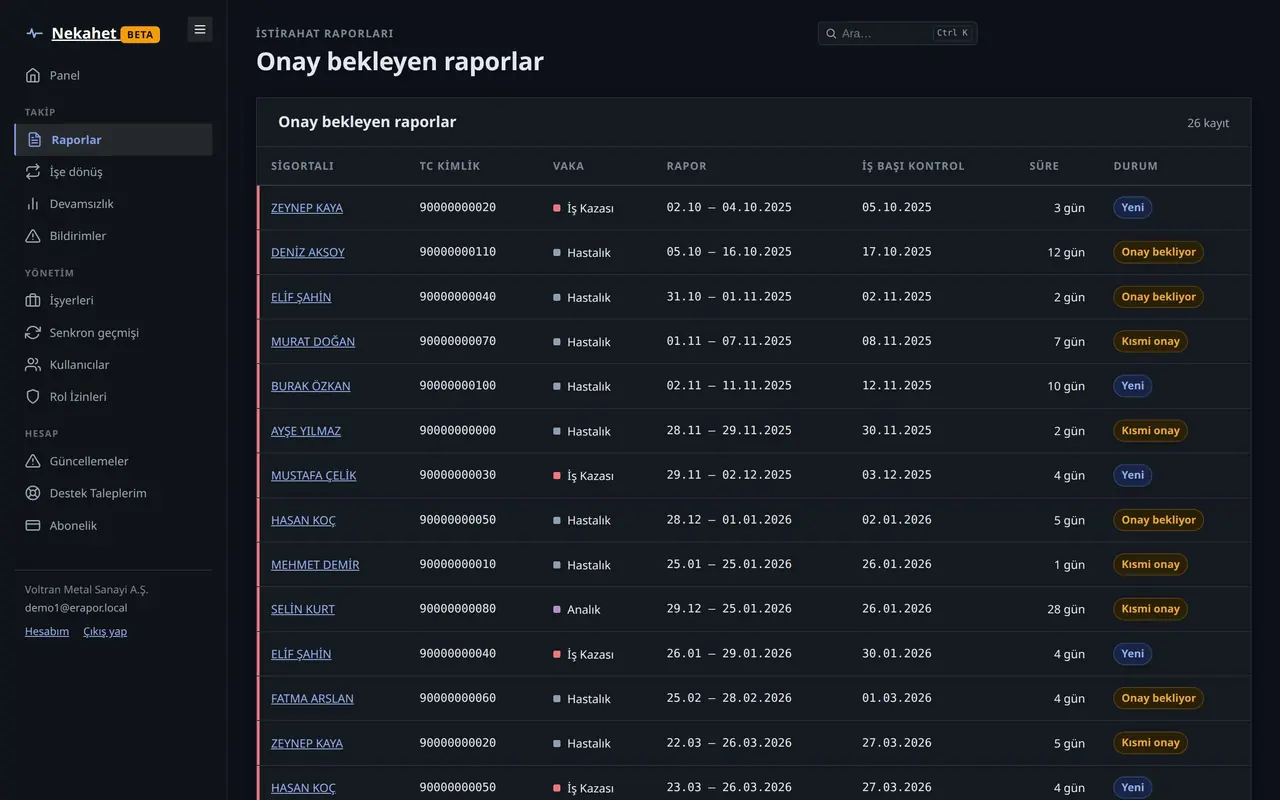
Task: Click the Çıkış yap link
Action: [105, 631]
